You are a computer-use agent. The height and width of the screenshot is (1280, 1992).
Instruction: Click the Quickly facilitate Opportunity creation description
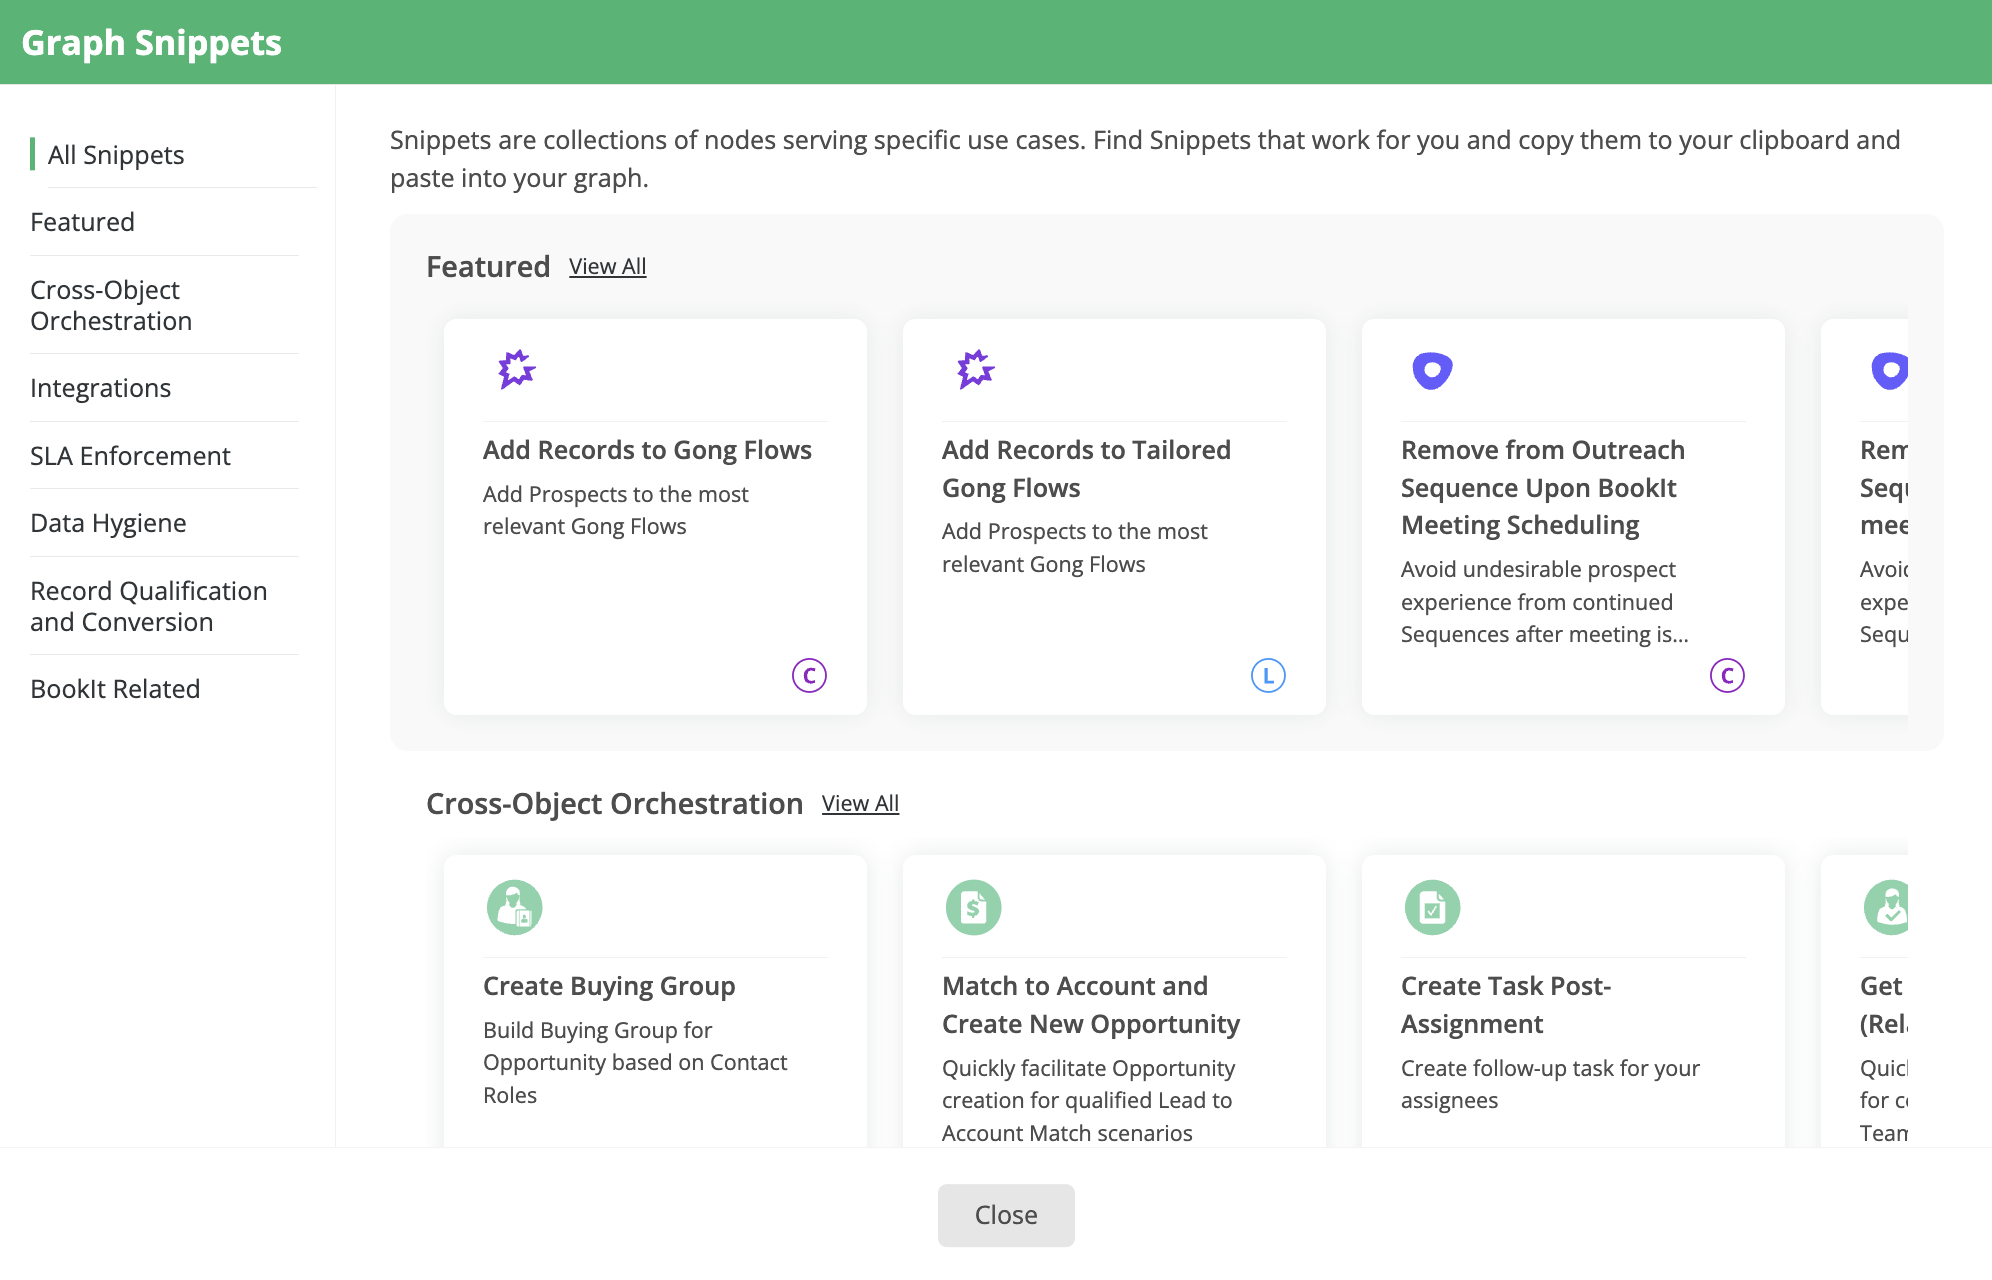1089,1100
